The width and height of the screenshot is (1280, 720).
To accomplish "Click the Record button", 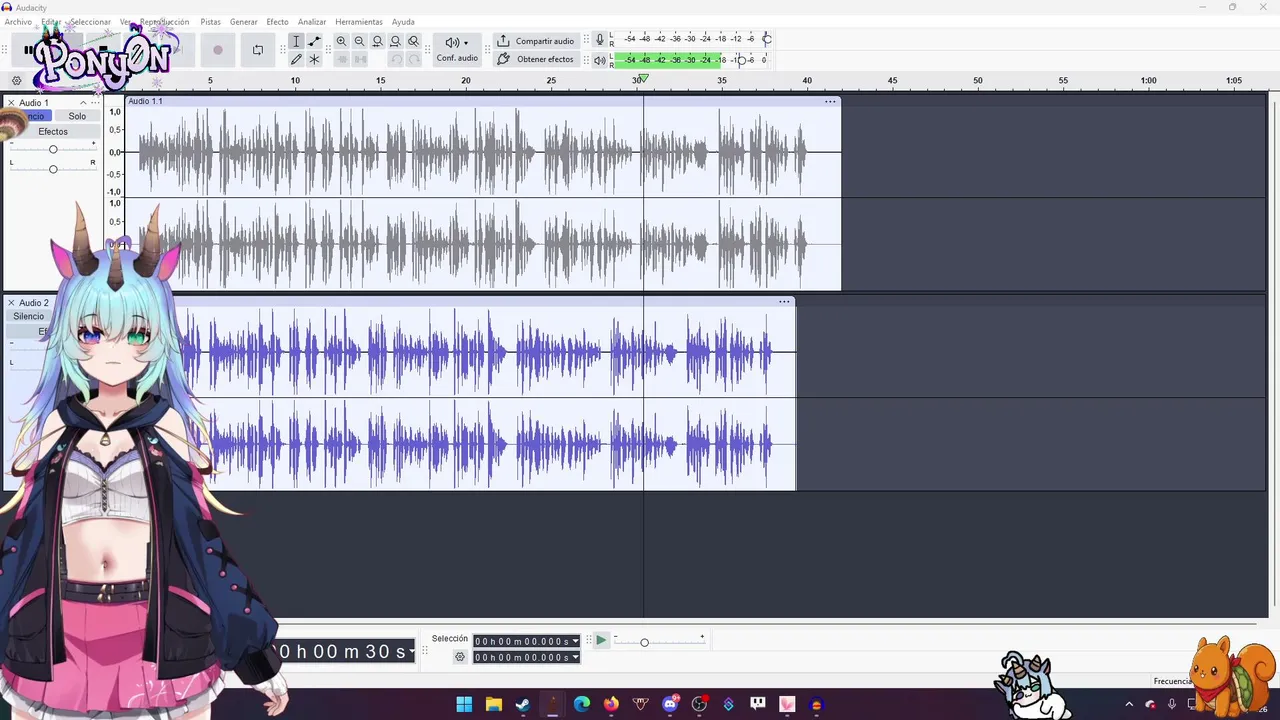I will pyautogui.click(x=217, y=50).
